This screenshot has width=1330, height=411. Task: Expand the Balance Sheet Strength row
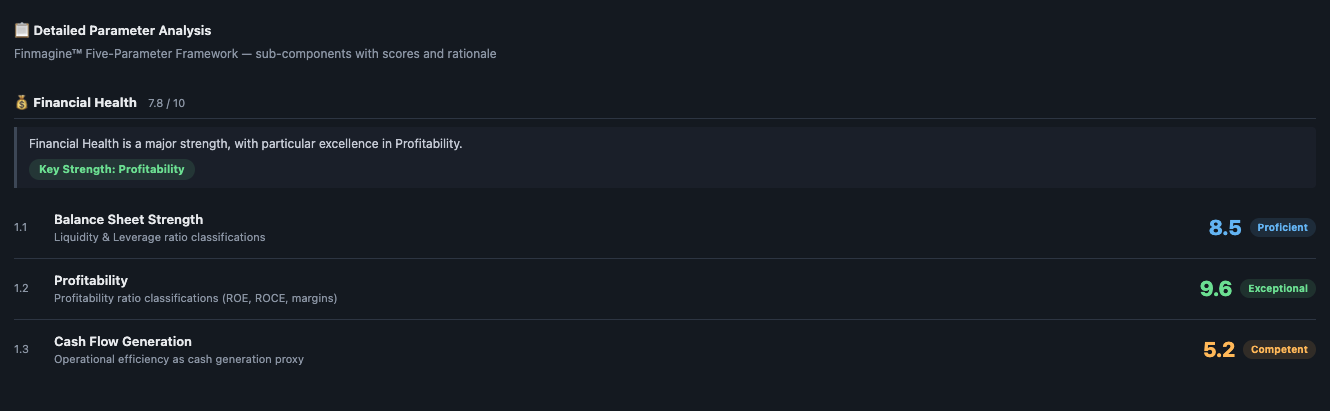pyautogui.click(x=128, y=219)
